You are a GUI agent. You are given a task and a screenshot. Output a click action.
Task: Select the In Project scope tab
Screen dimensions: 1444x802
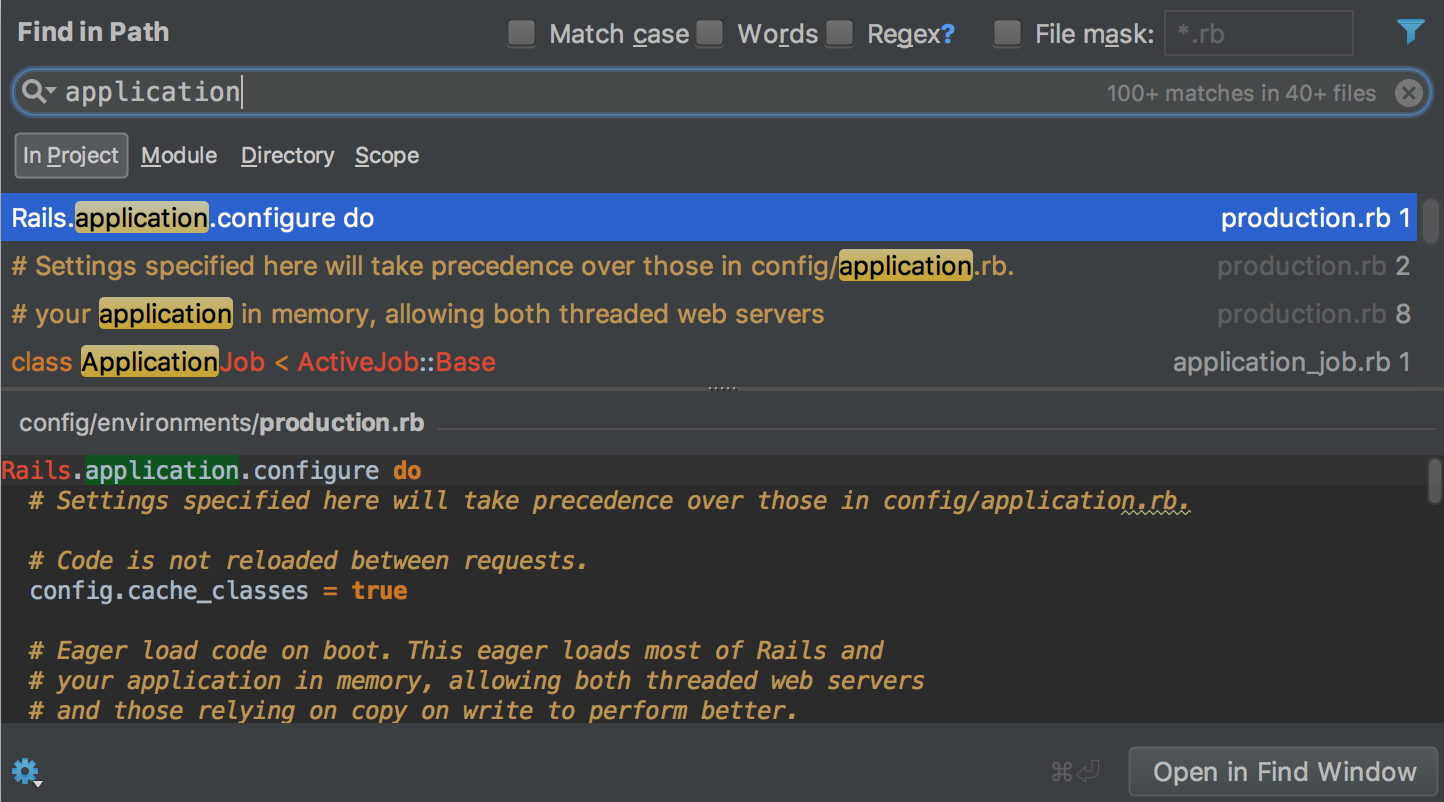click(71, 155)
